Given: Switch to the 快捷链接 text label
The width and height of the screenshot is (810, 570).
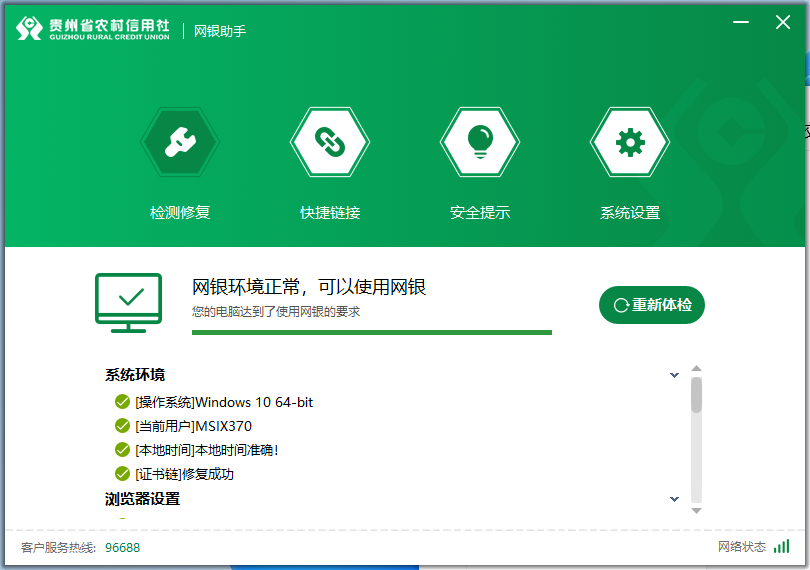Looking at the screenshot, I should tap(330, 213).
